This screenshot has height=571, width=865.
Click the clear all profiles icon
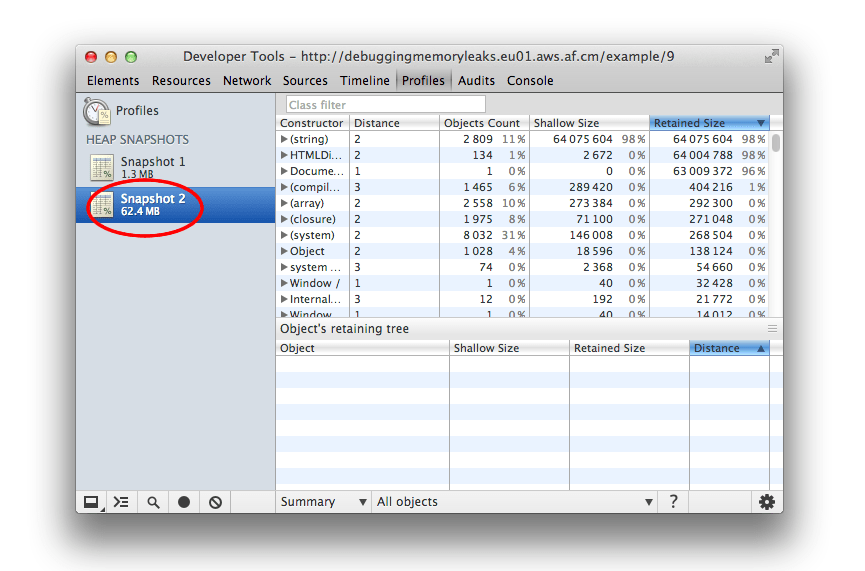point(215,502)
